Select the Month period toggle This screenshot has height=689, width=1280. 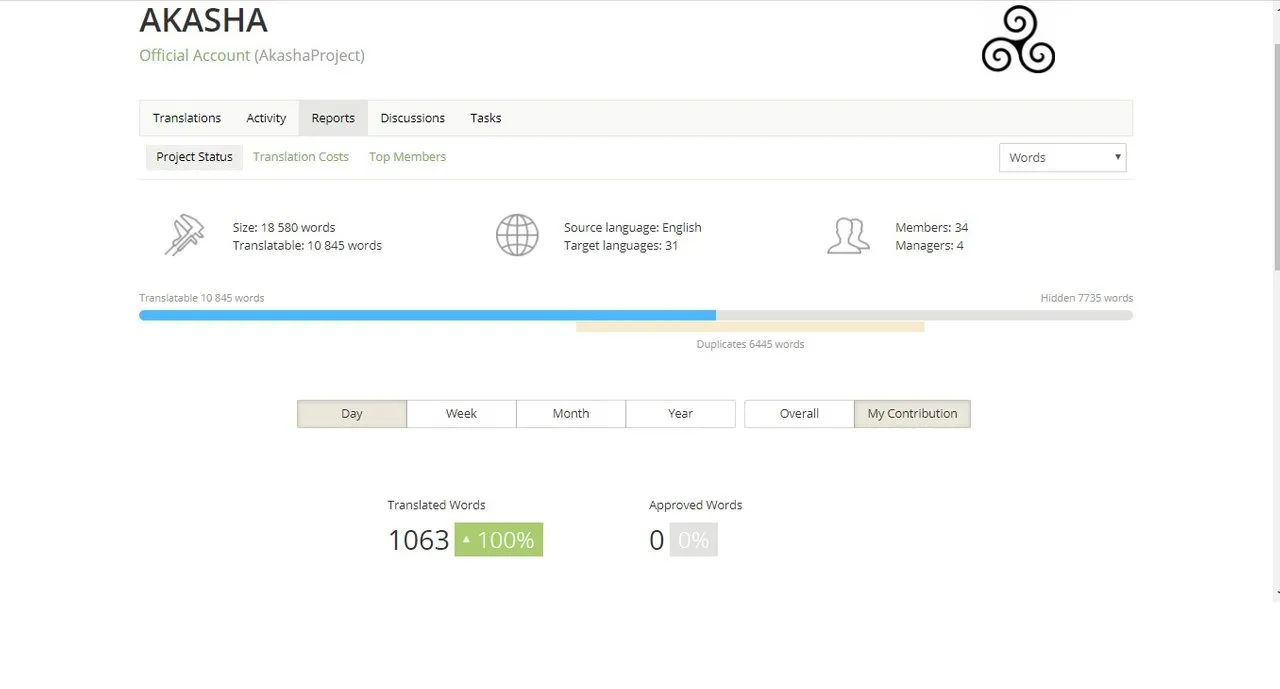(x=571, y=414)
